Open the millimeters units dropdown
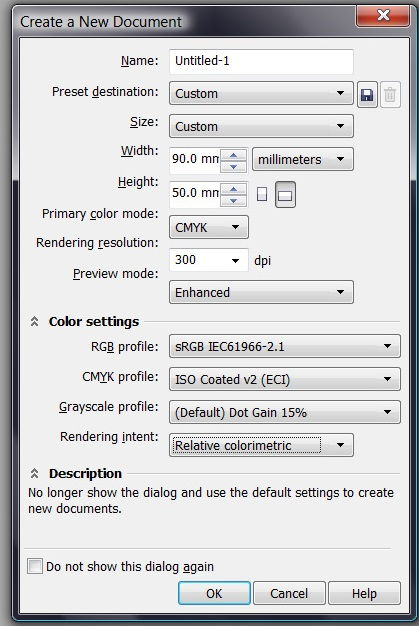Viewport: 419px width, 626px height. coord(302,159)
